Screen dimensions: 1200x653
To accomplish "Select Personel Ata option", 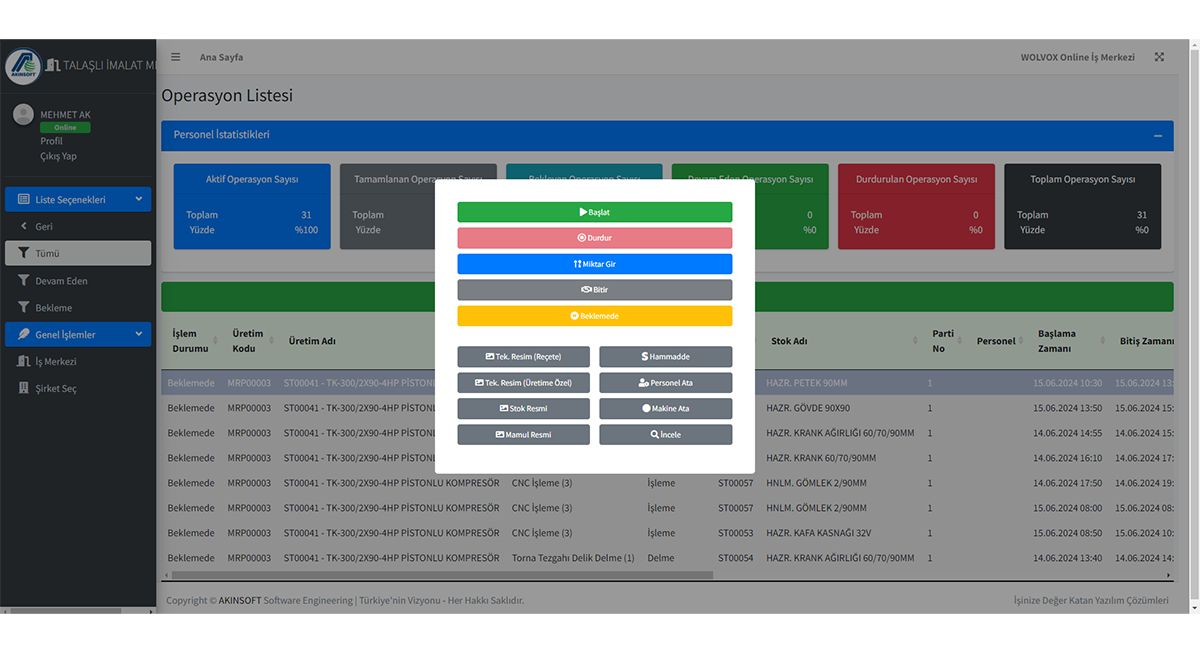I will [665, 383].
